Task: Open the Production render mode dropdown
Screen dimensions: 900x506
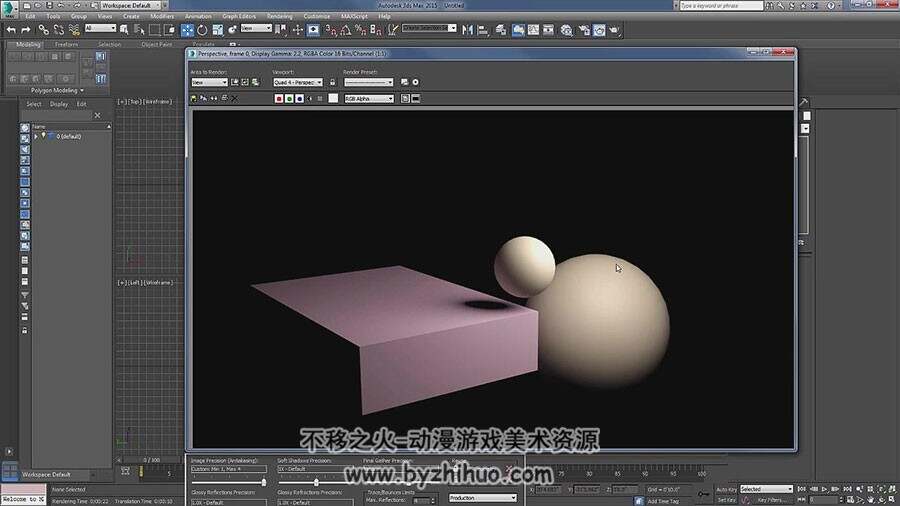Action: (483, 497)
